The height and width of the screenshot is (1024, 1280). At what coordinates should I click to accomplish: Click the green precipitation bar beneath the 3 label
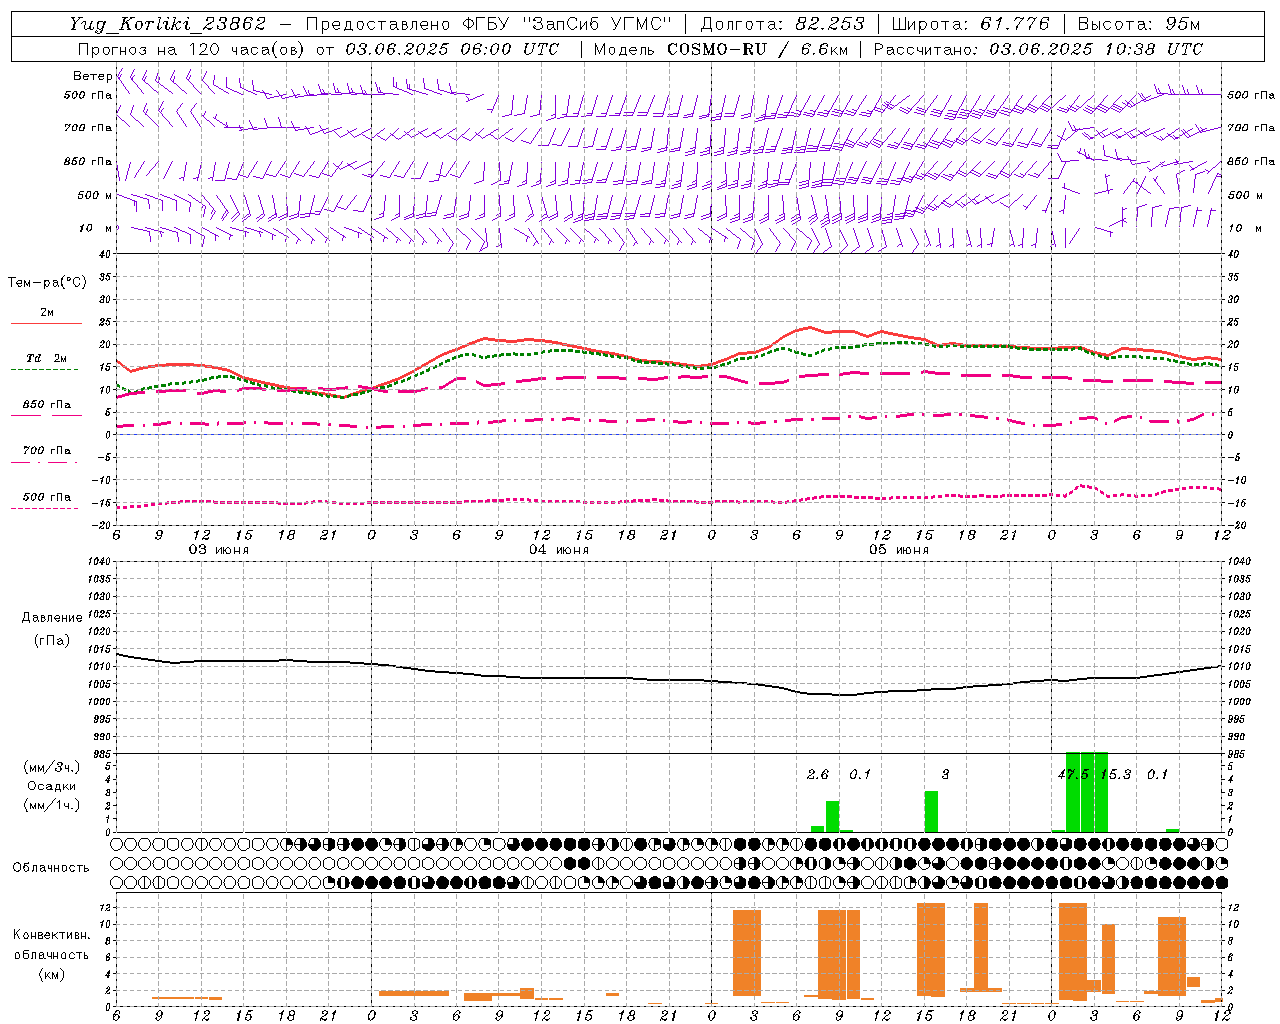point(931,811)
